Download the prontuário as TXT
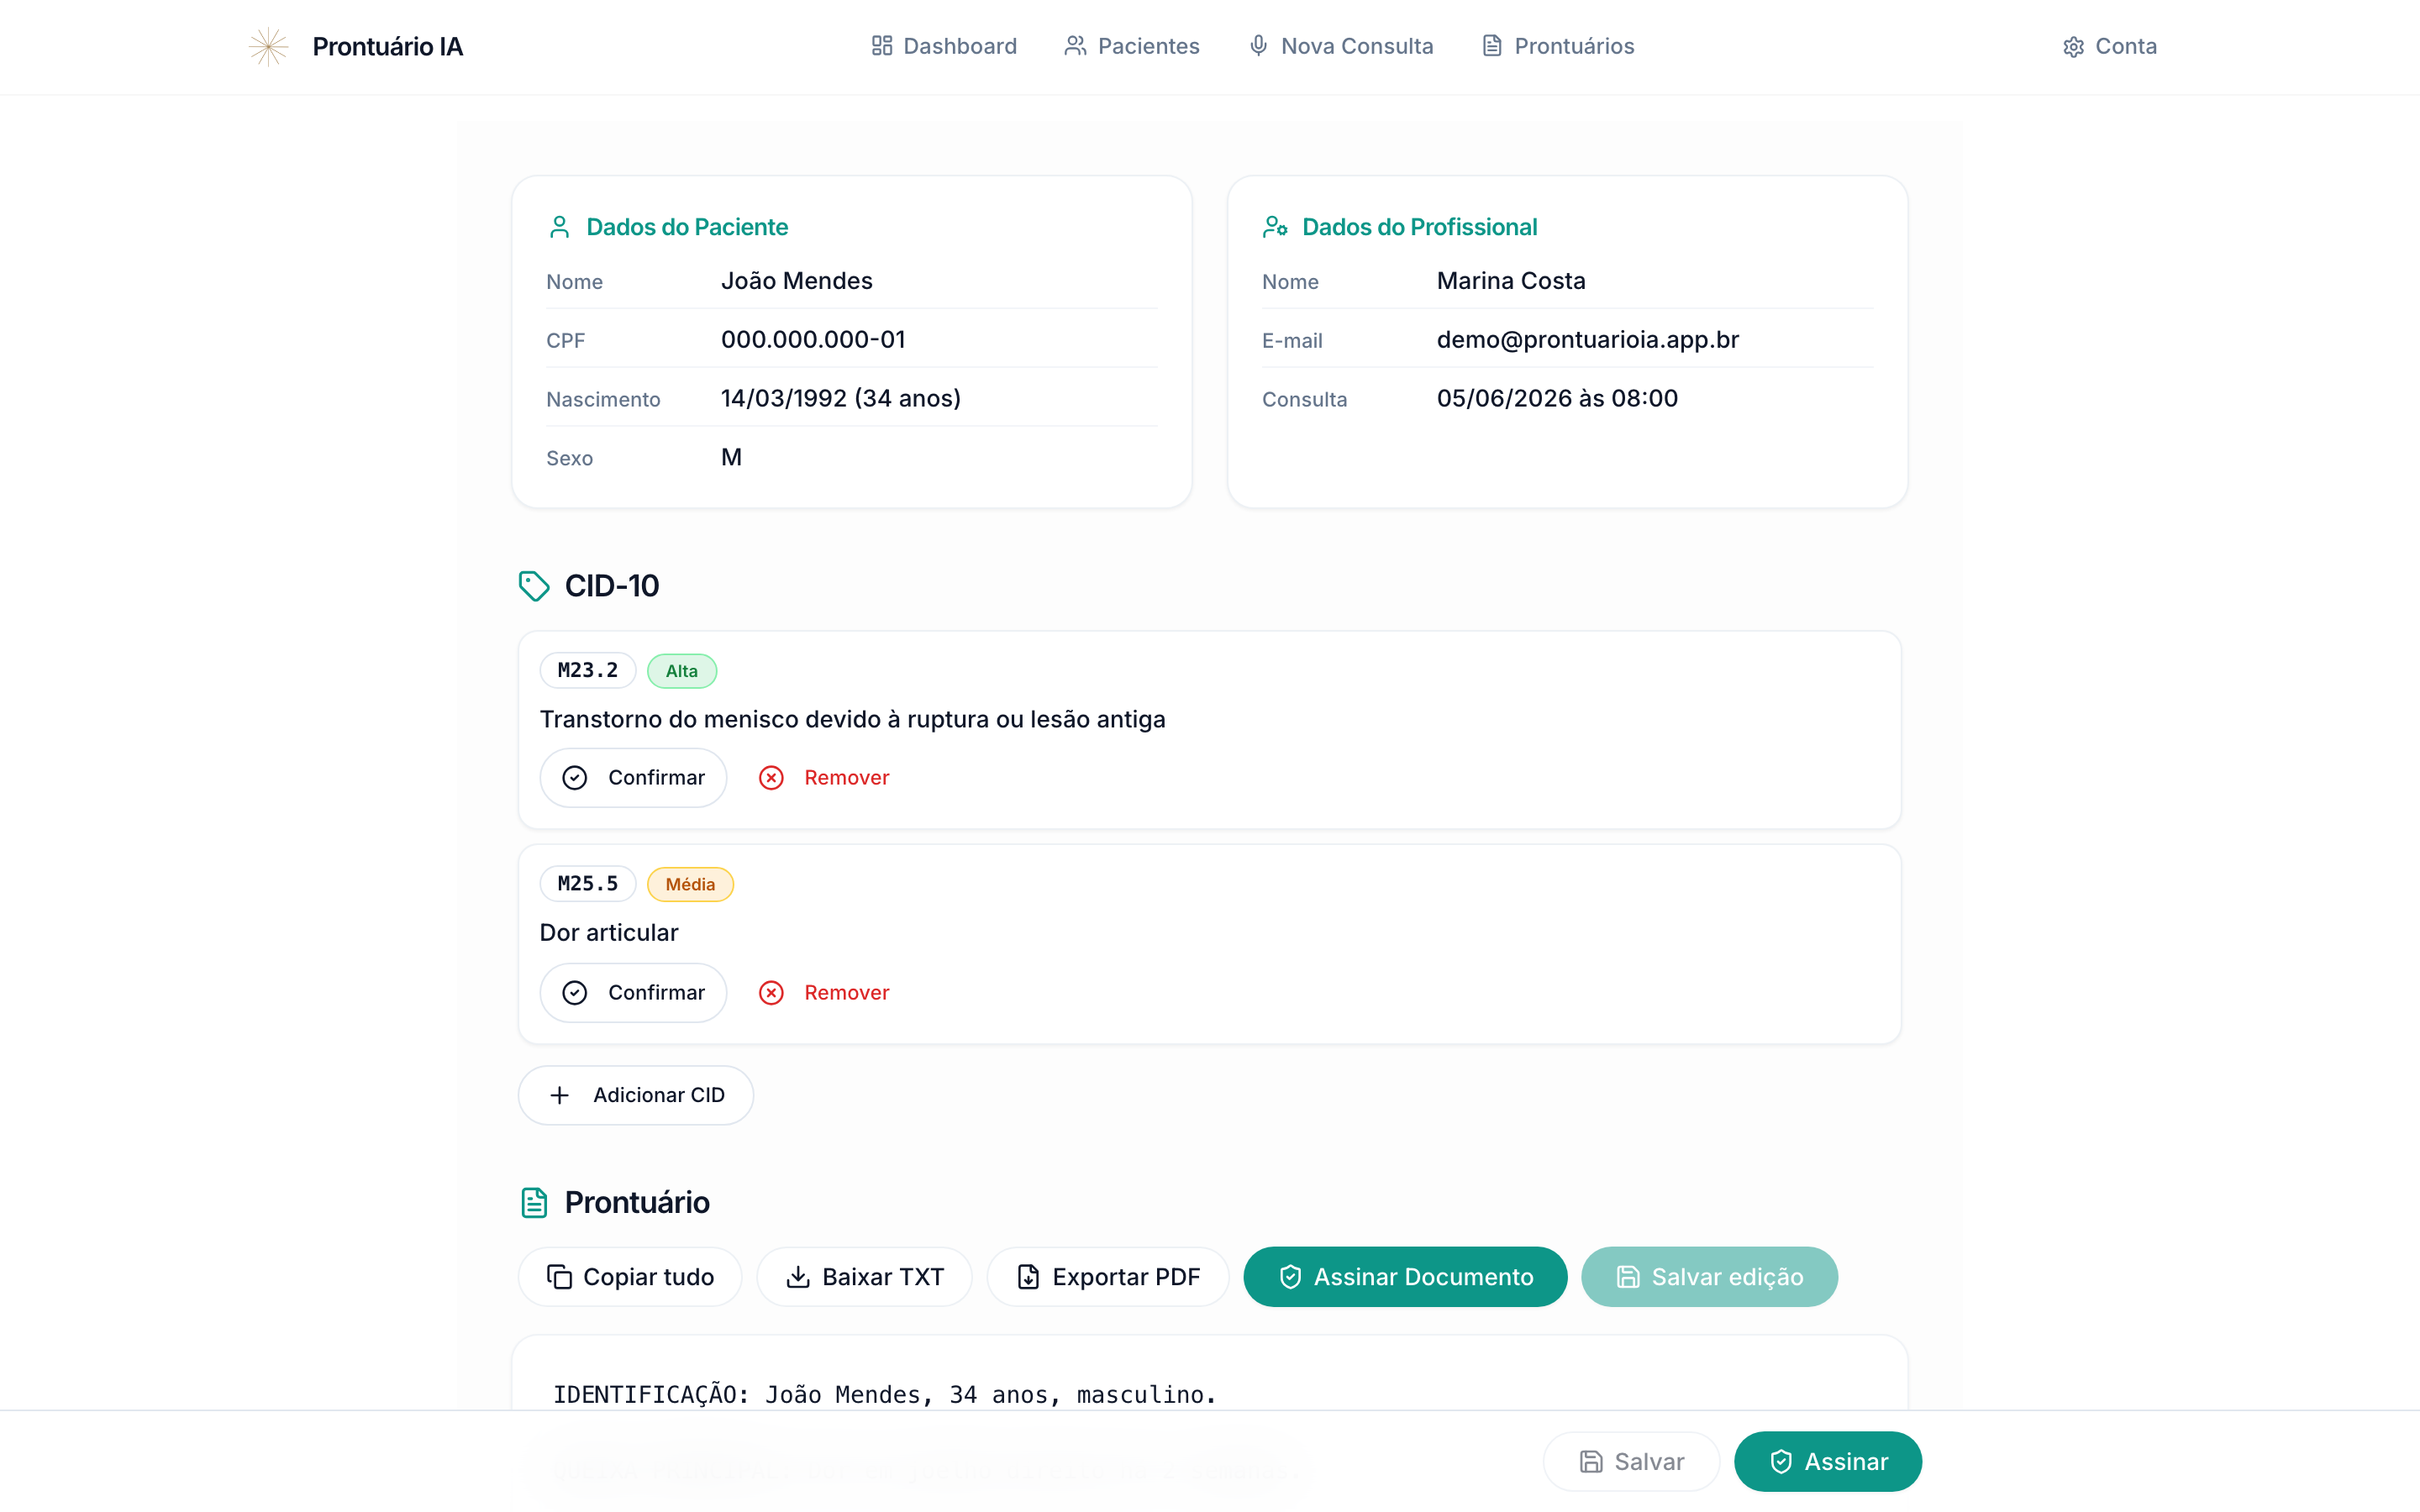2420x1512 pixels. (x=864, y=1277)
